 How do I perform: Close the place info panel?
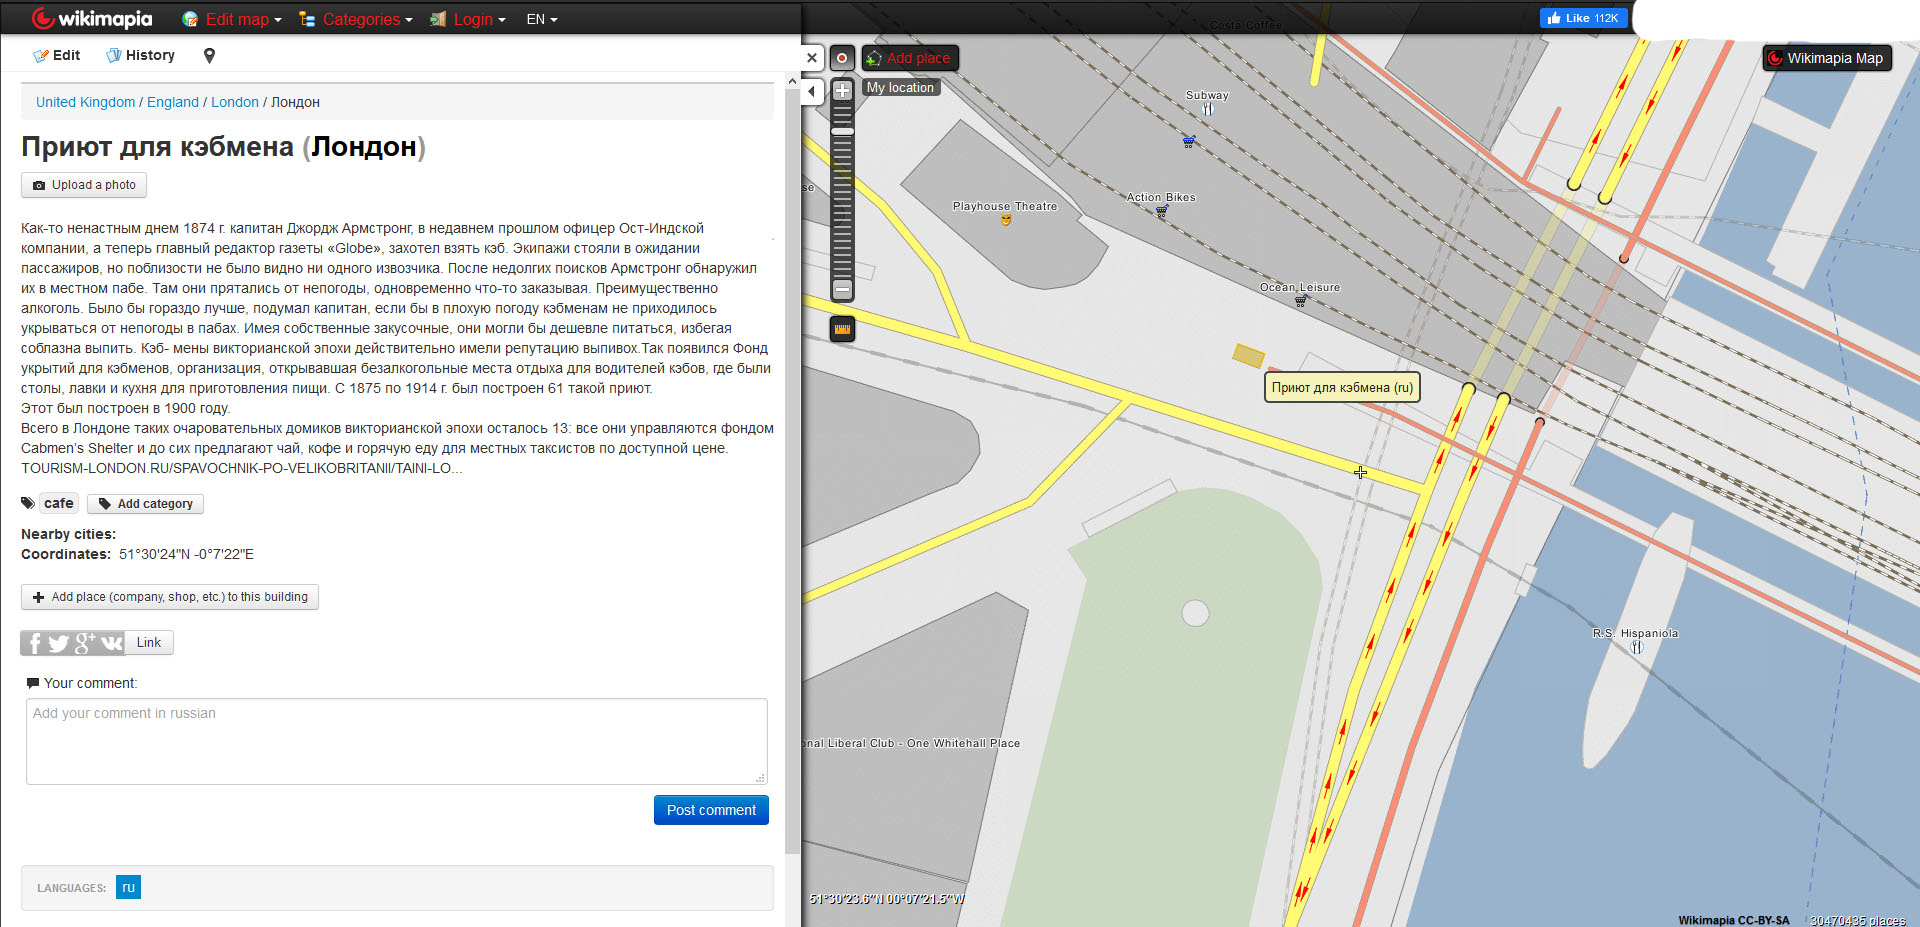coord(812,58)
